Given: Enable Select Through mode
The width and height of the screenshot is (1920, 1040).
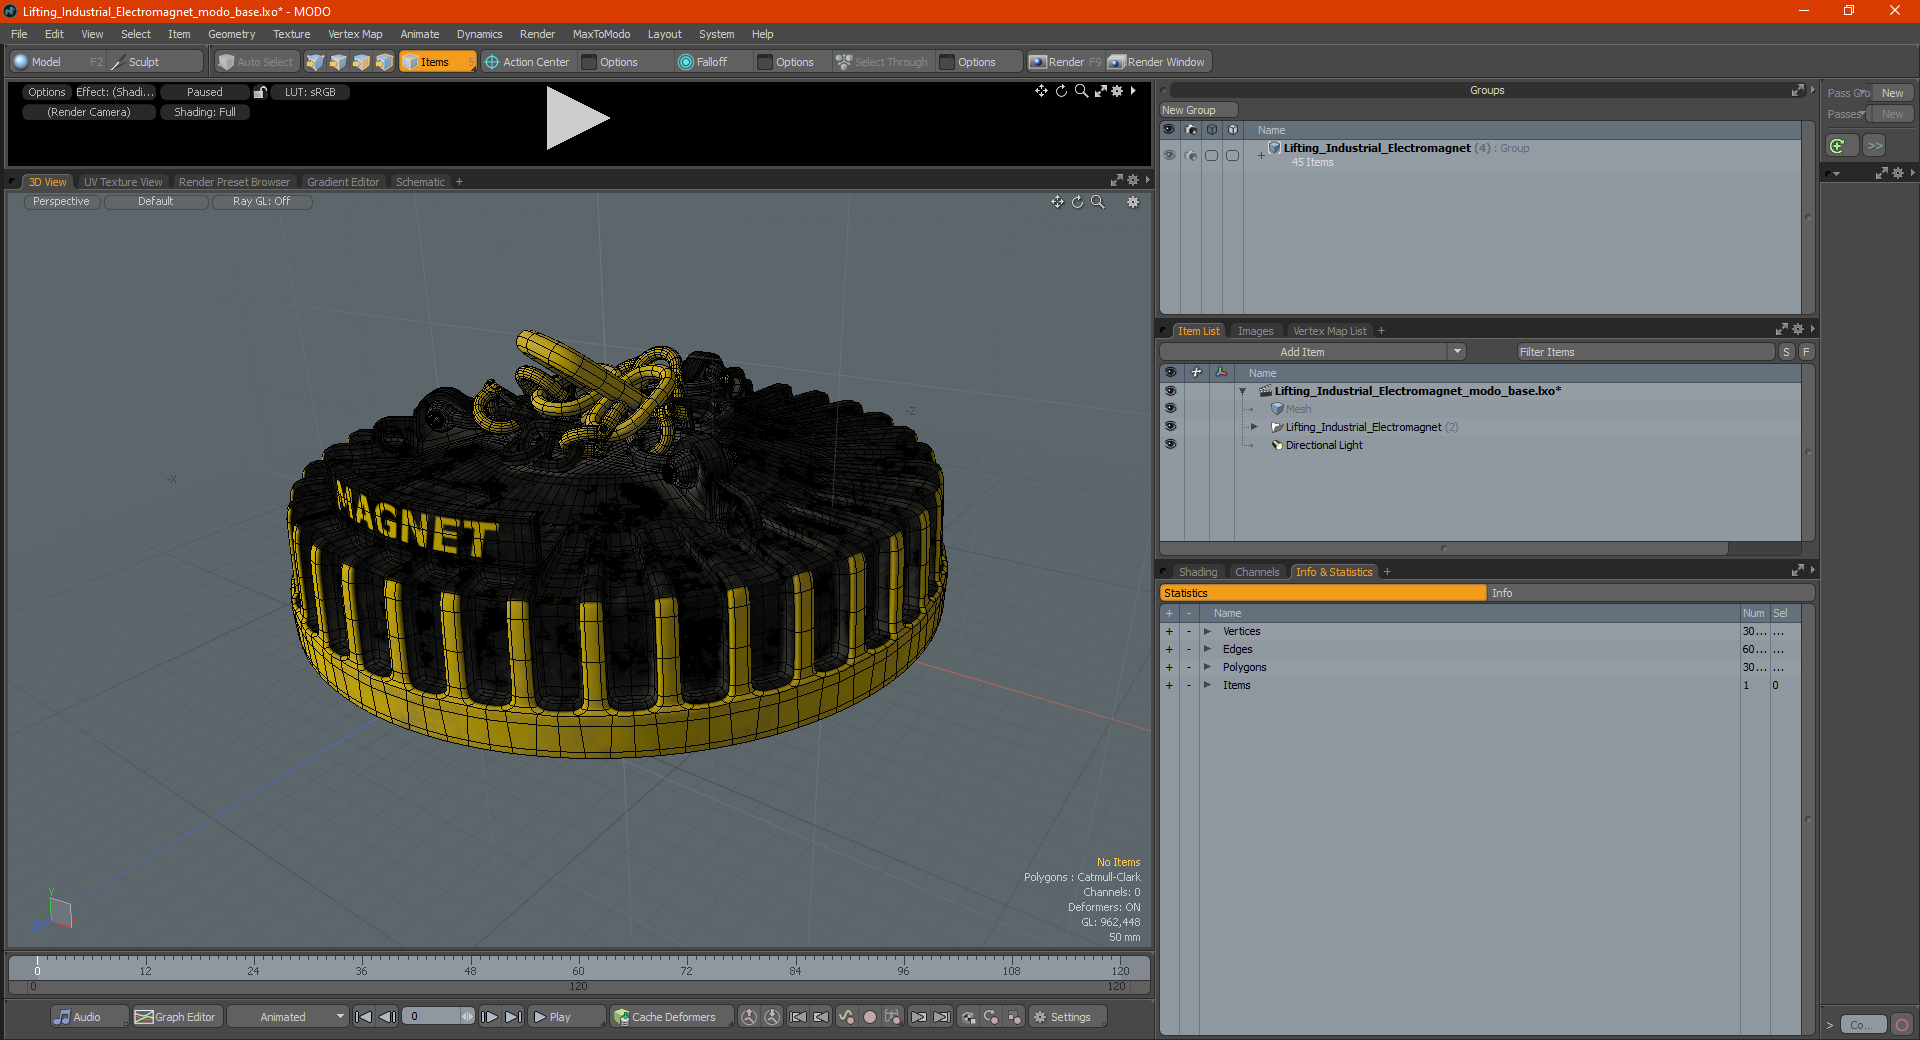Looking at the screenshot, I should tap(882, 62).
